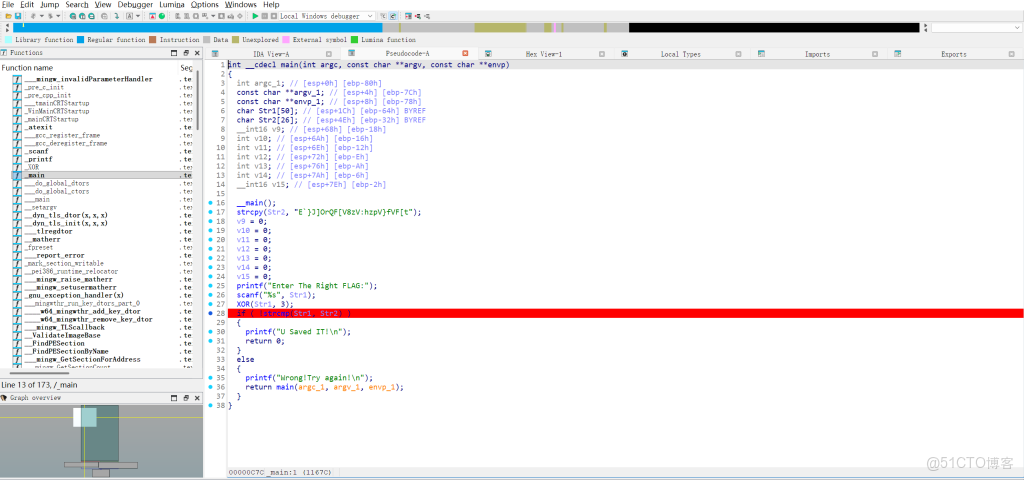Close the Graph overview panel
Image resolution: width=1024 pixels, height=480 pixels.
[197, 398]
